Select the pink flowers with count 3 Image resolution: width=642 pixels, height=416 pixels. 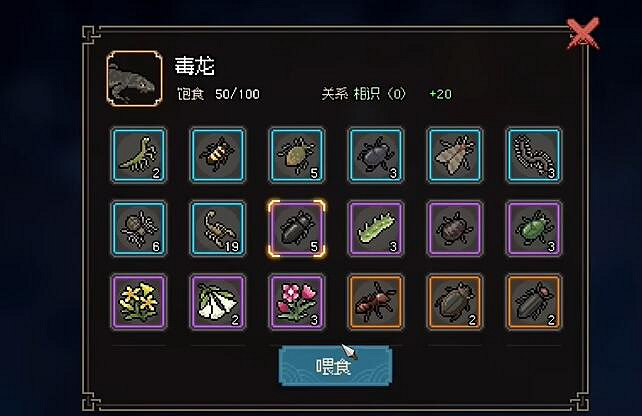(297, 302)
